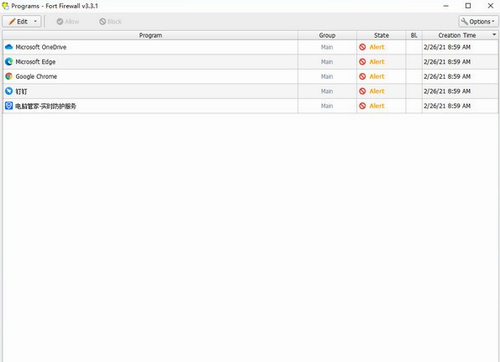
Task: Click the Allow toolbar button
Action: point(68,22)
